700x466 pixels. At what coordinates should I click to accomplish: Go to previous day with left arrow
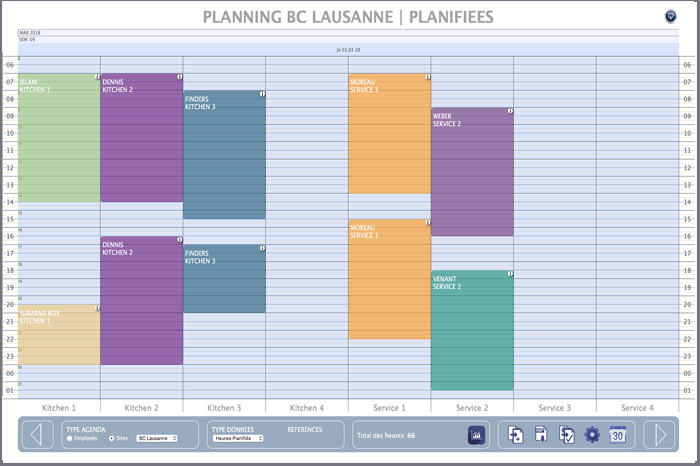[37, 434]
